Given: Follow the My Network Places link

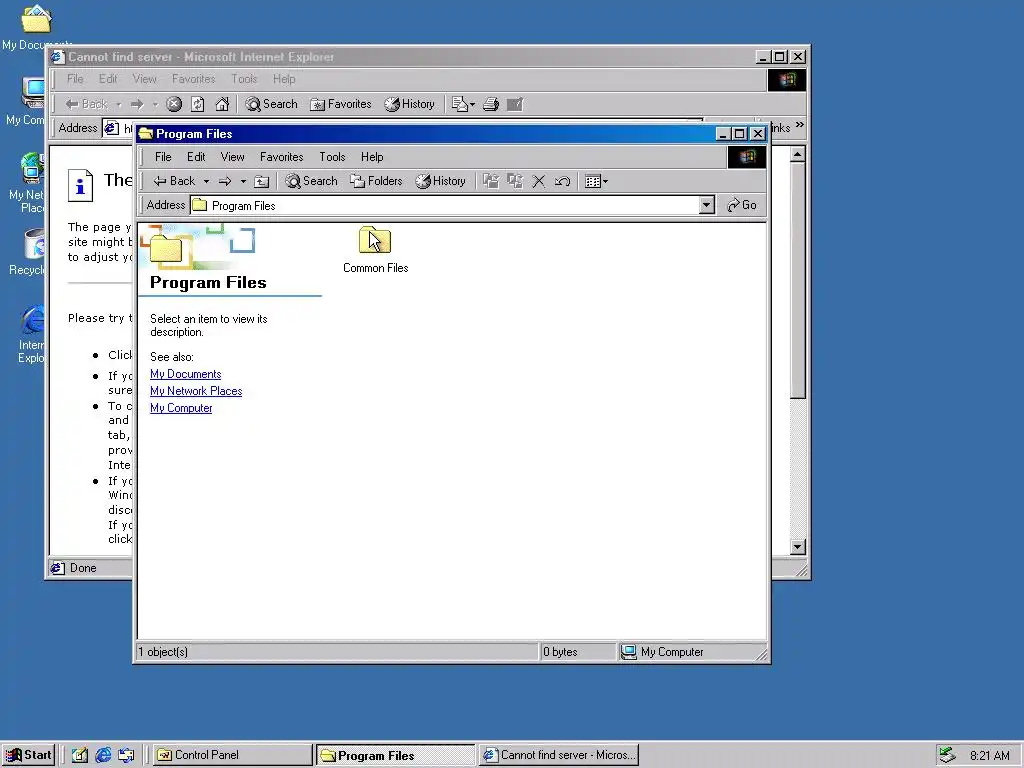Looking at the screenshot, I should 196,391.
